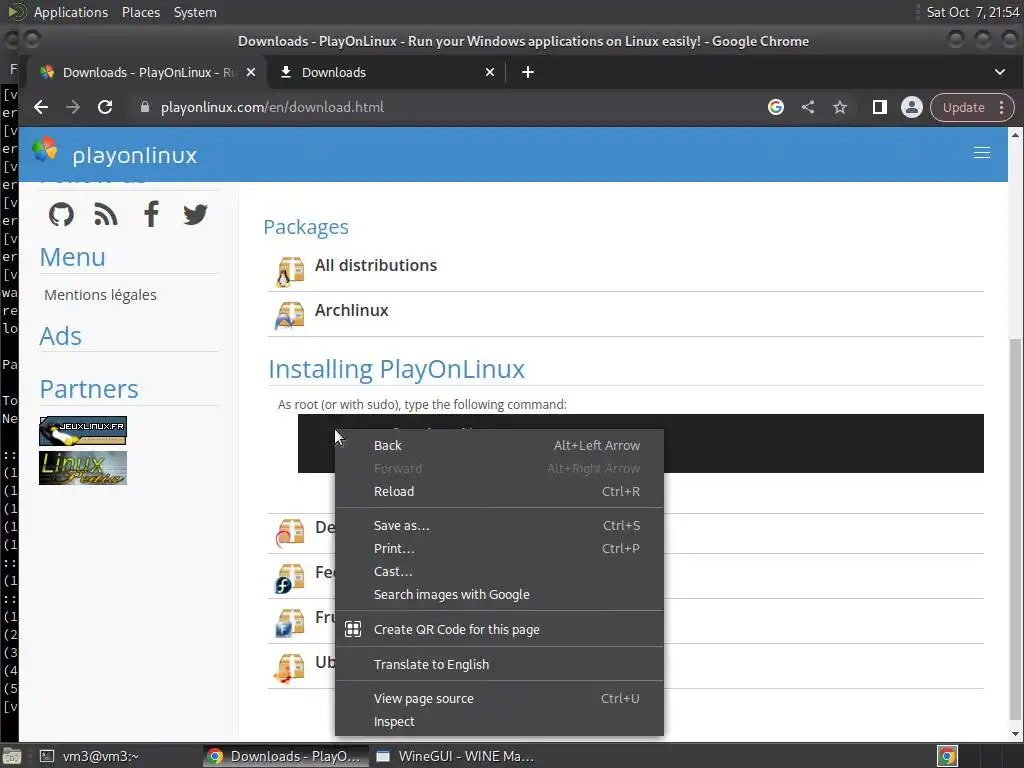Choose Back from the context menu
Viewport: 1024px width, 768px height.
click(x=500, y=445)
